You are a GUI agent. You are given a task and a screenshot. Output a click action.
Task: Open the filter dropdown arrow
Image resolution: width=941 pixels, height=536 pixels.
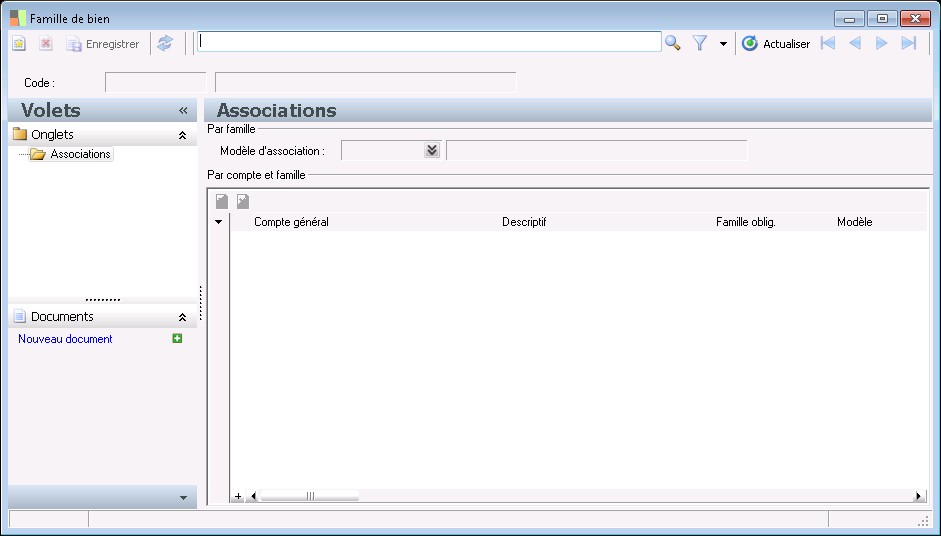point(723,44)
